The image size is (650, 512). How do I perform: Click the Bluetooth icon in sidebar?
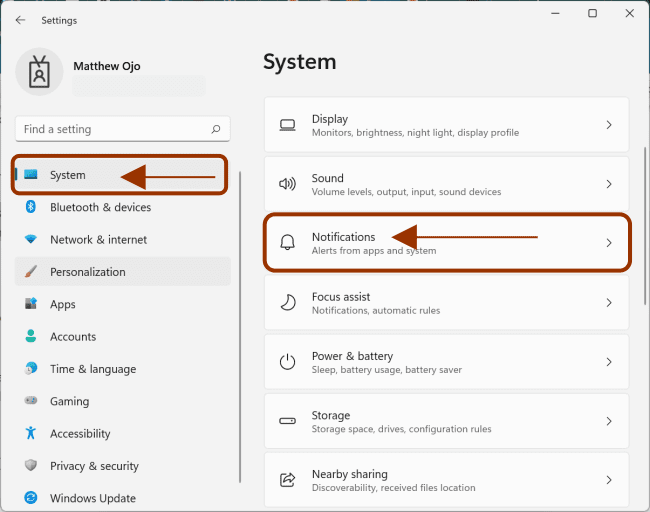31,206
